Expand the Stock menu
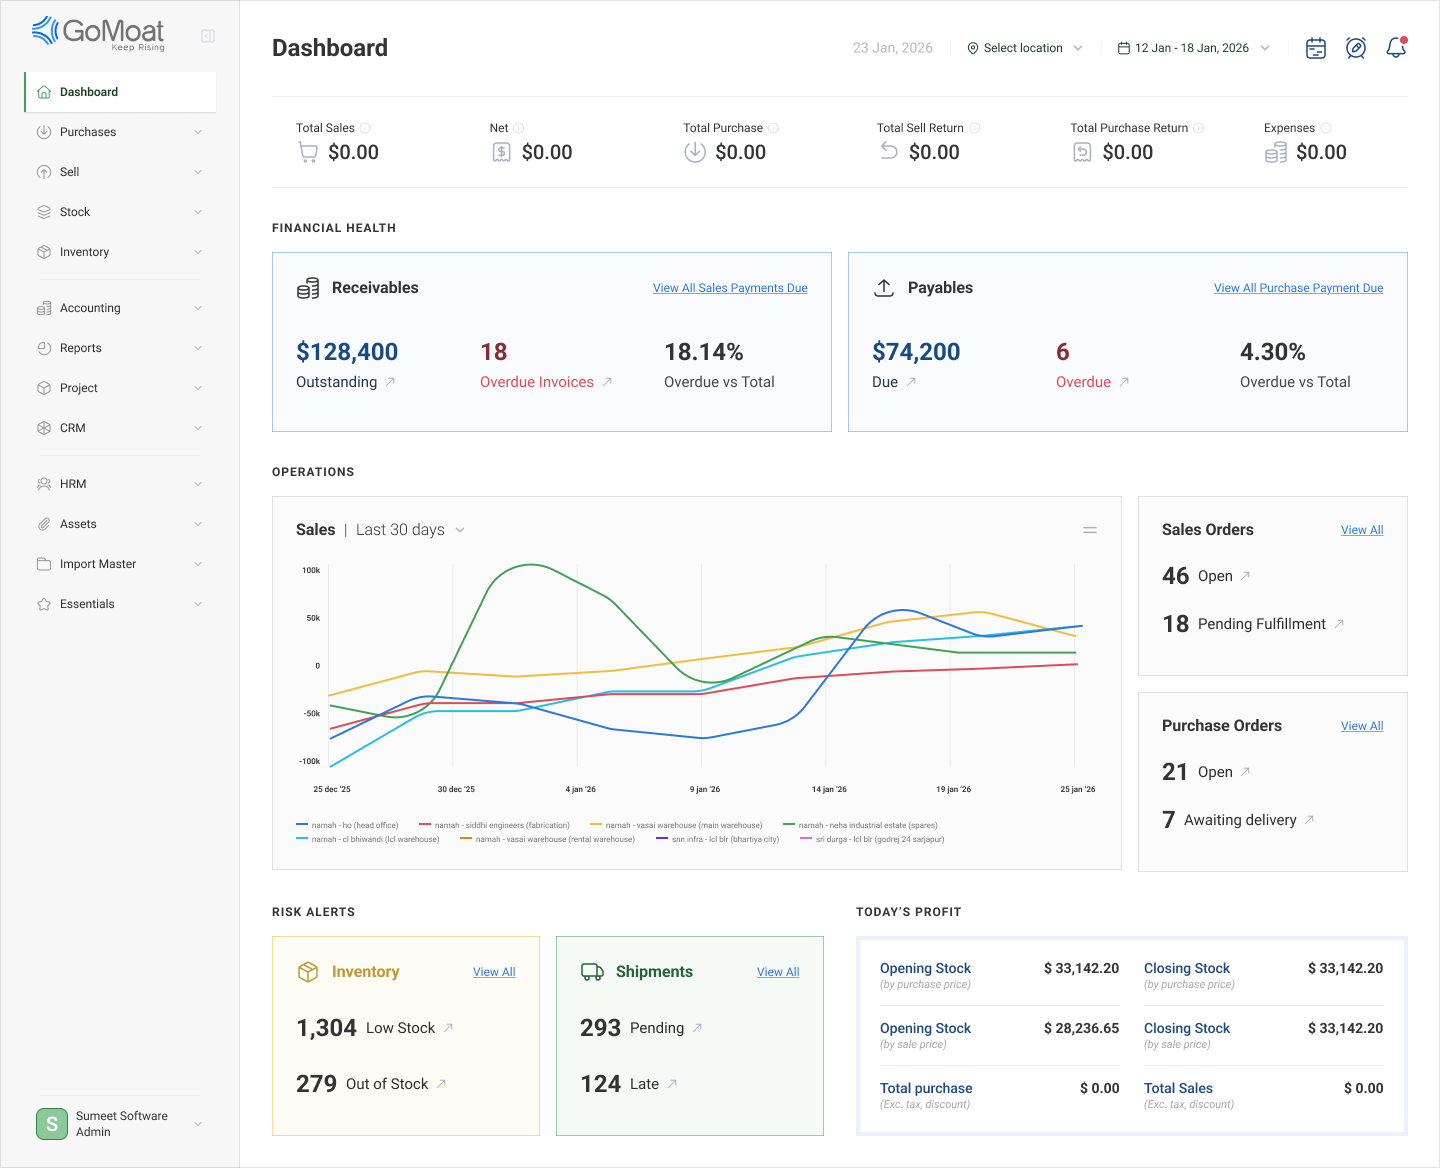 [120, 212]
